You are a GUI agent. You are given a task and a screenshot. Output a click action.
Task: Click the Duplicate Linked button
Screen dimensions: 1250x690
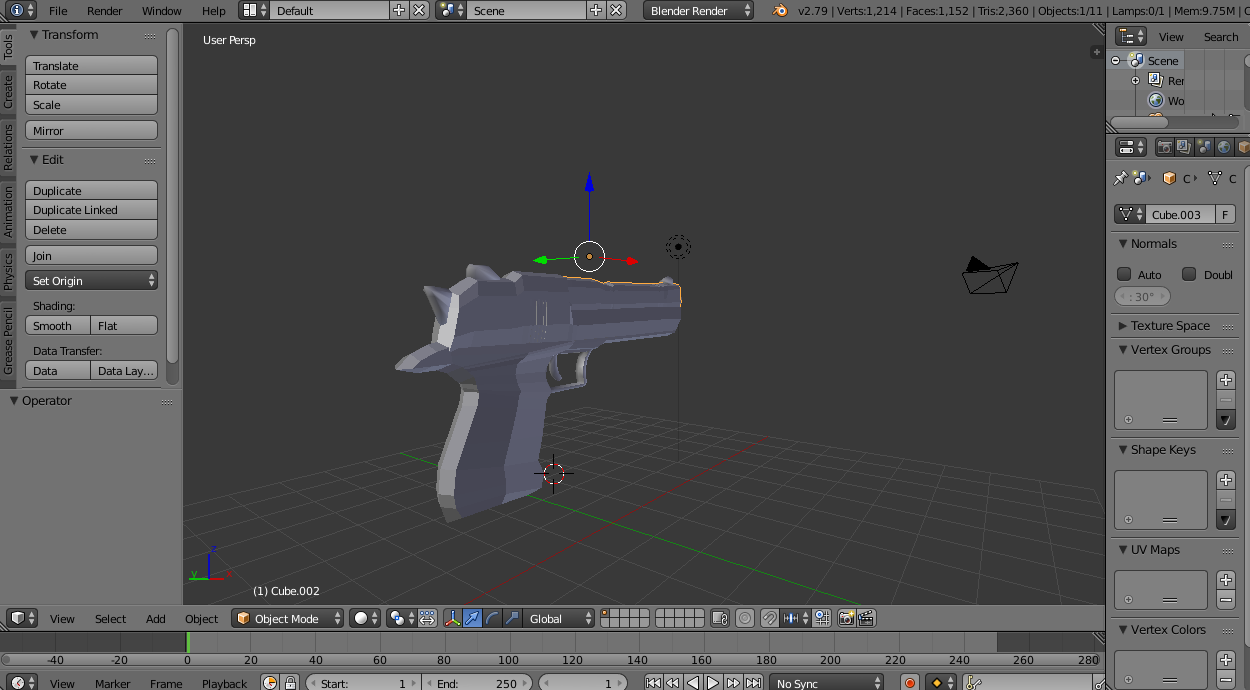(91, 209)
